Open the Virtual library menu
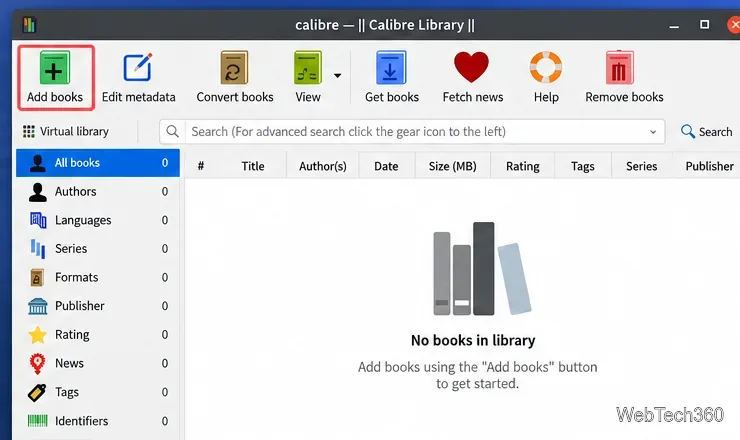Screen dimensions: 740x440 tap(66, 131)
